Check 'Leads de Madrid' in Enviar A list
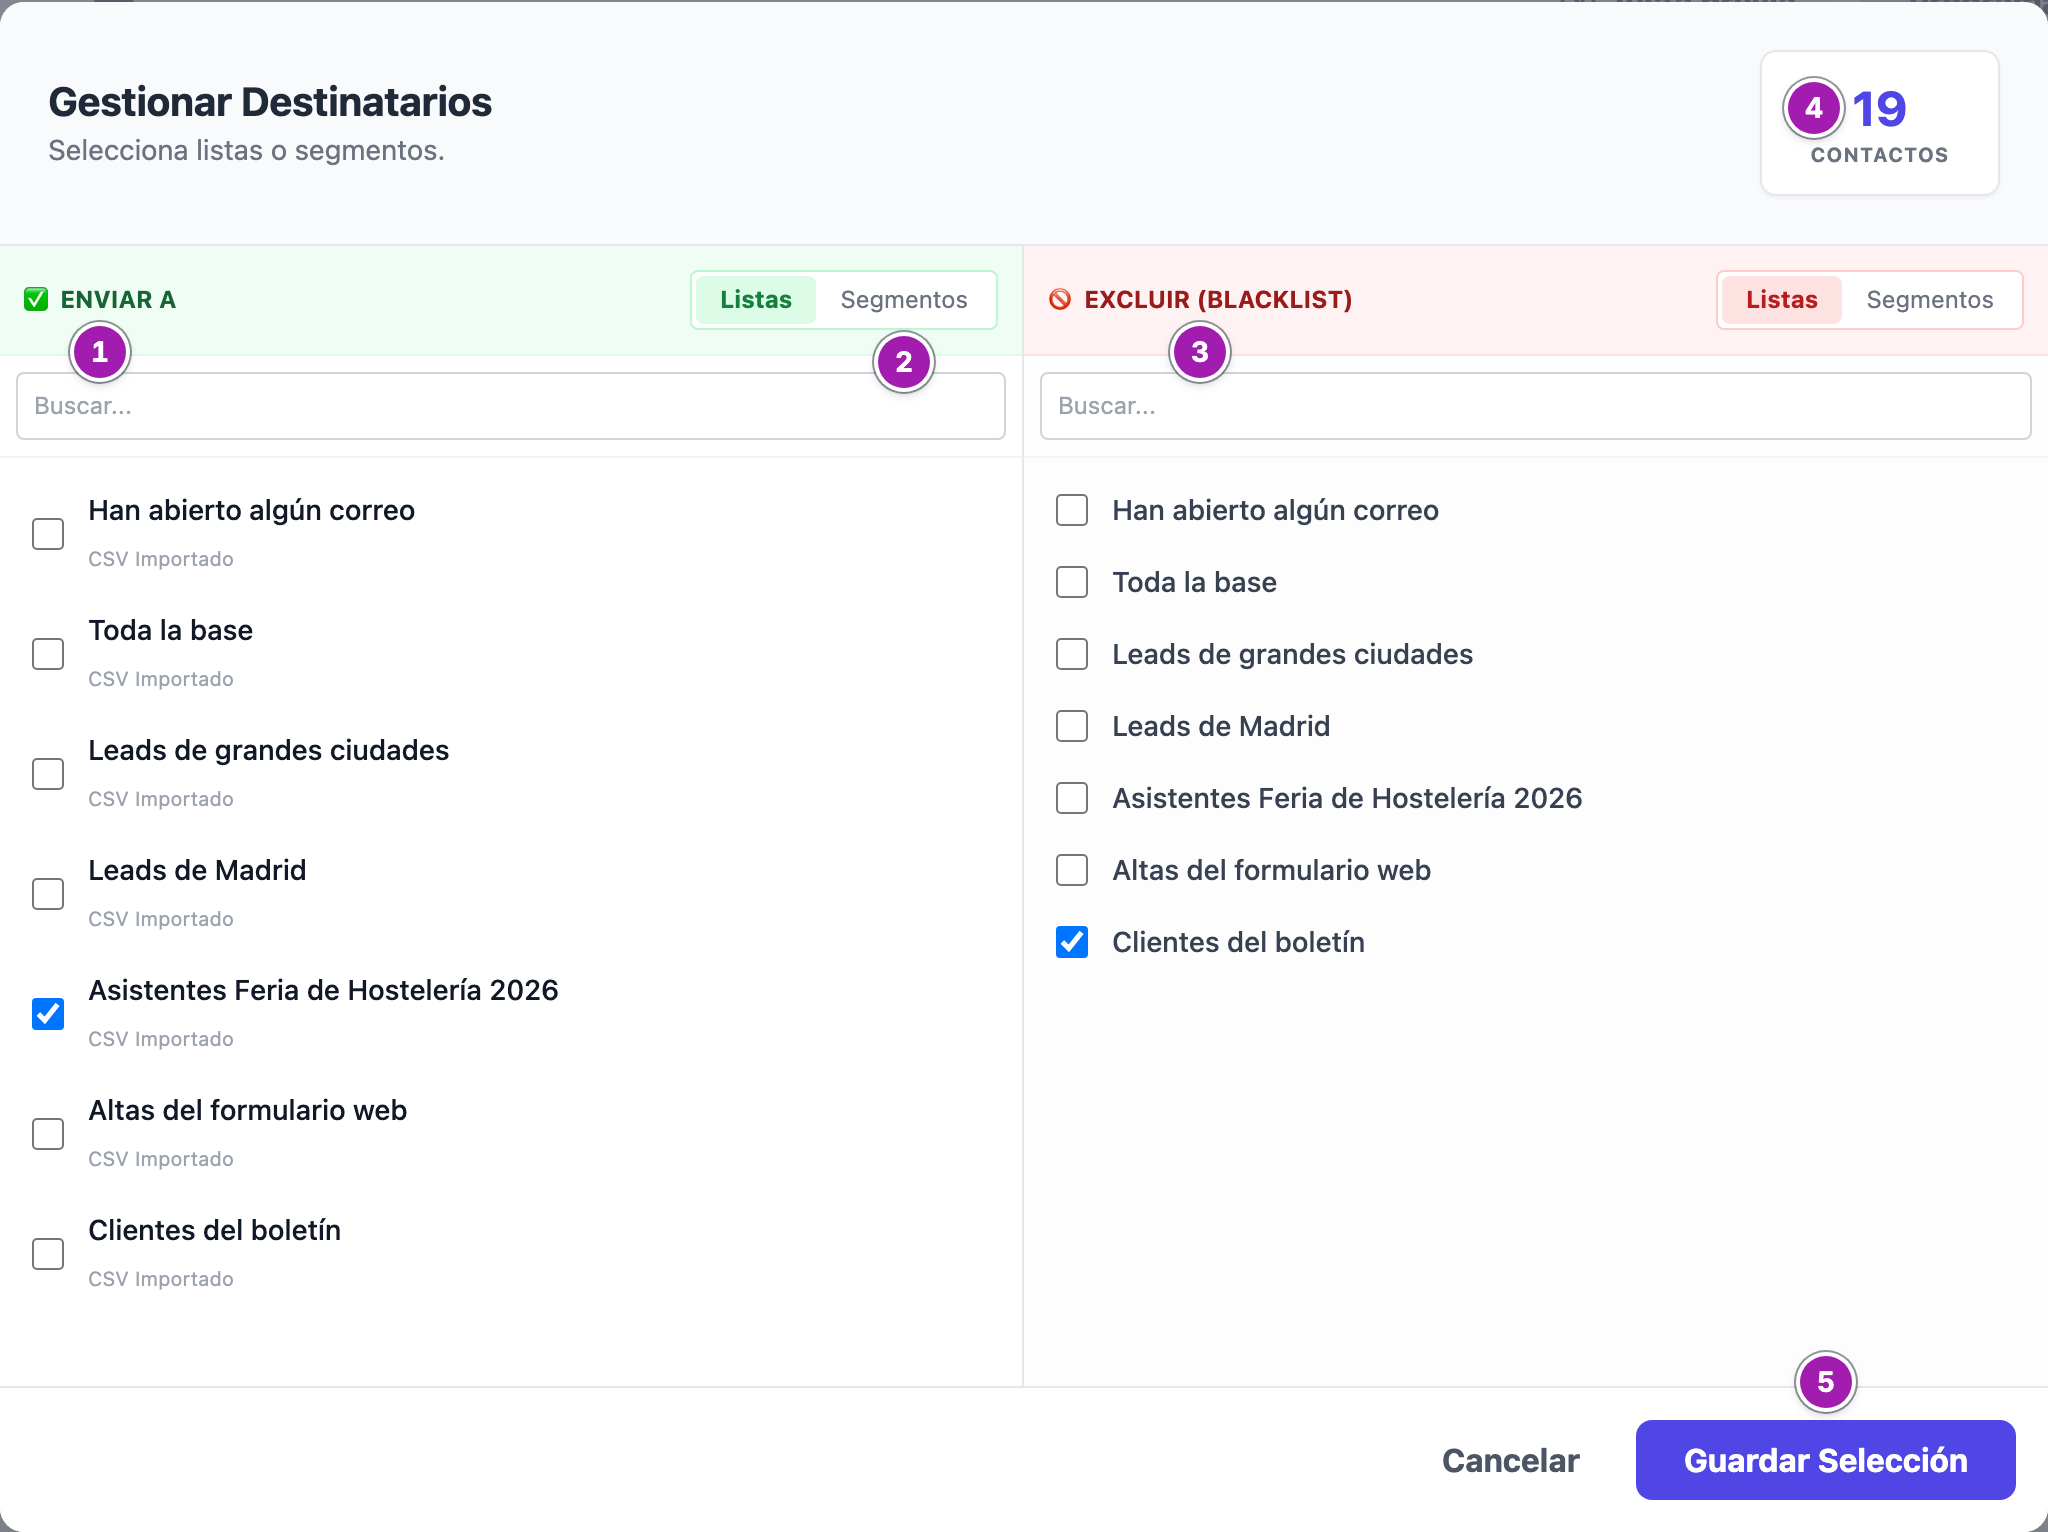 [x=48, y=894]
